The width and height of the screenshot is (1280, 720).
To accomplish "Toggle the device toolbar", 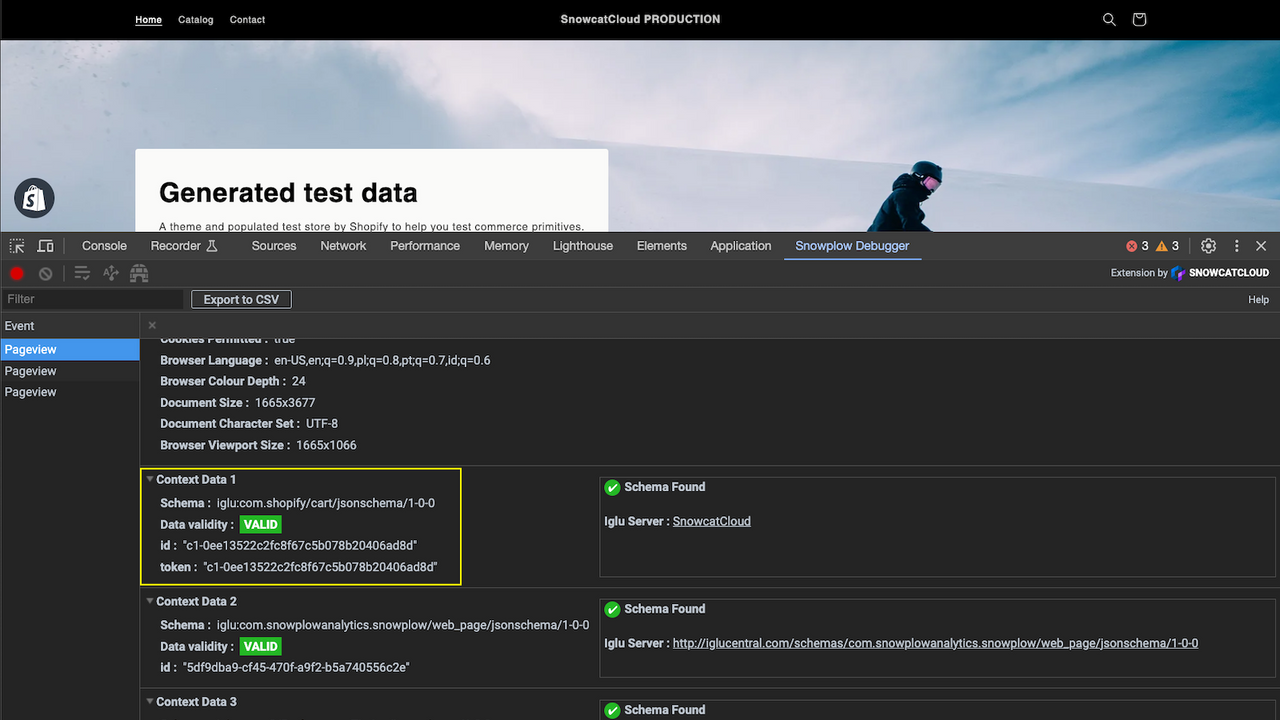I will 45,245.
